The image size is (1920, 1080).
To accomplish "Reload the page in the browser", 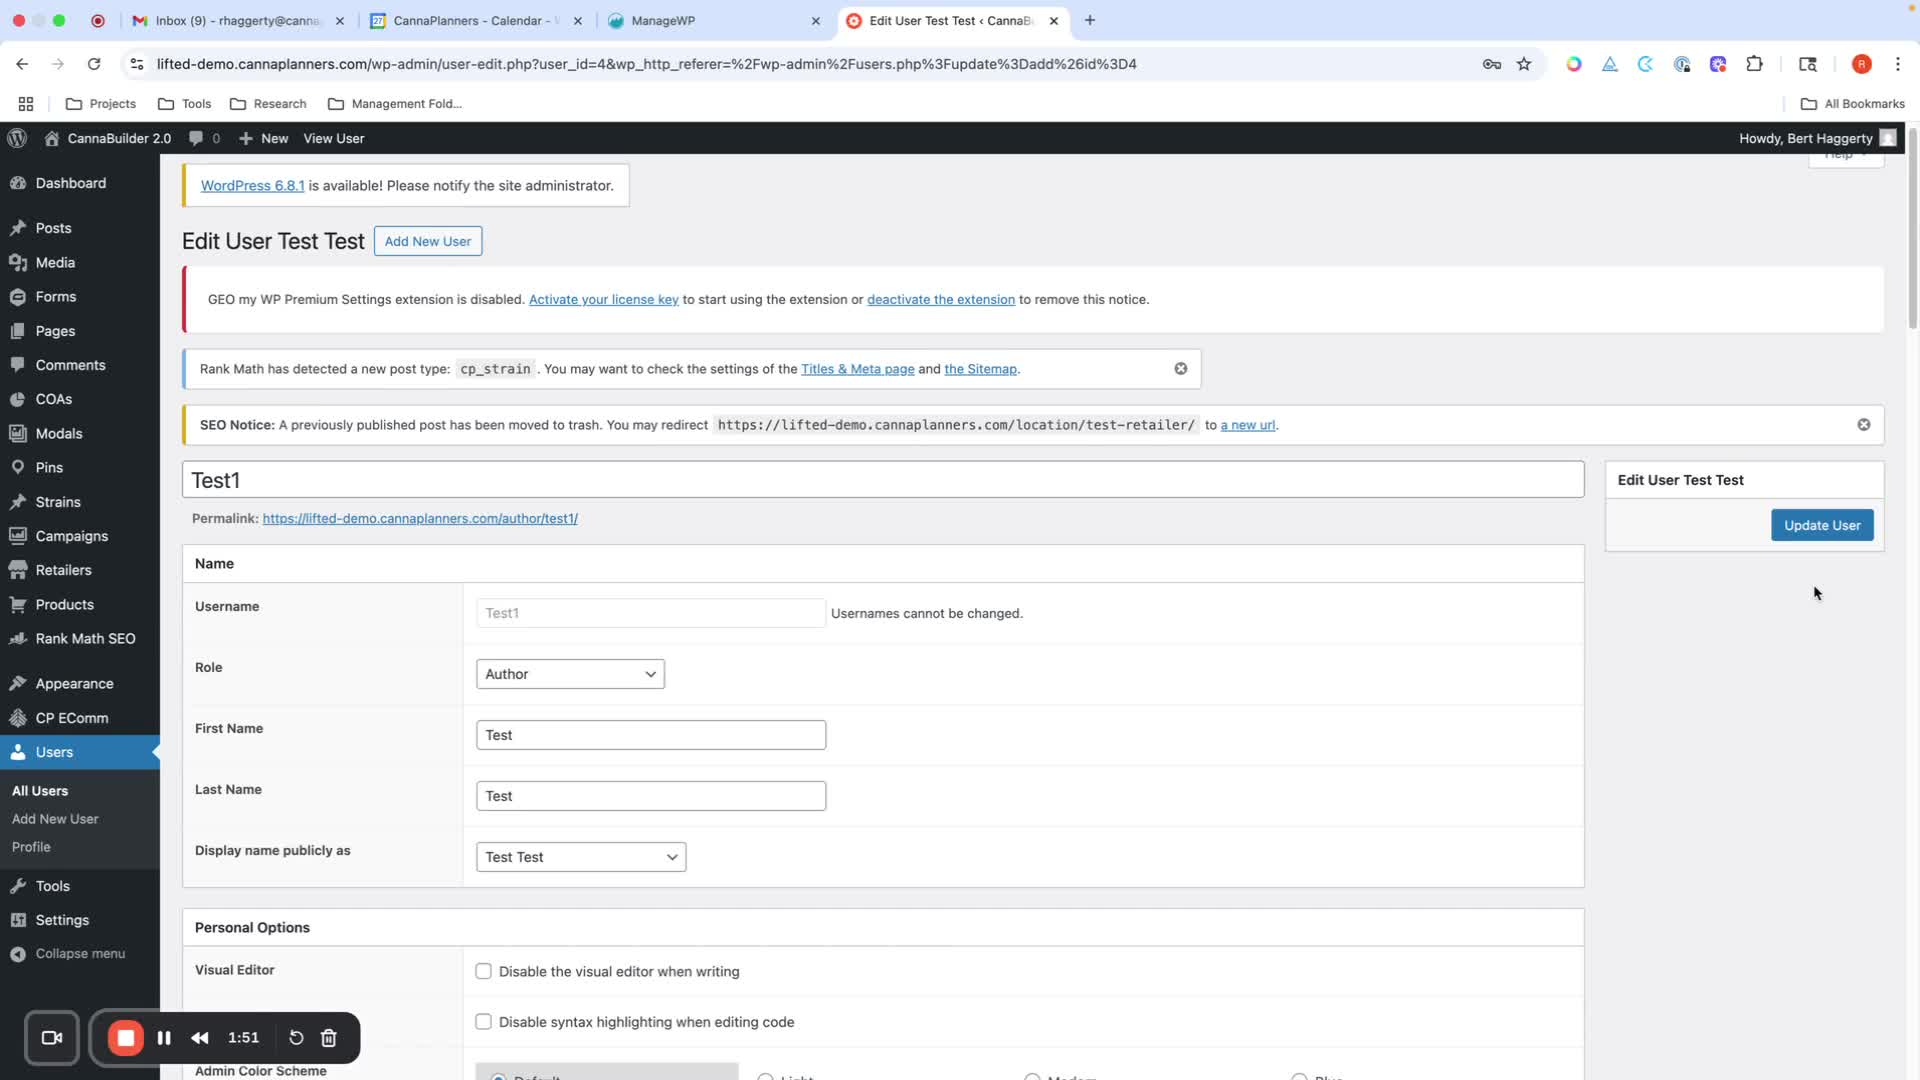I will 94,64.
